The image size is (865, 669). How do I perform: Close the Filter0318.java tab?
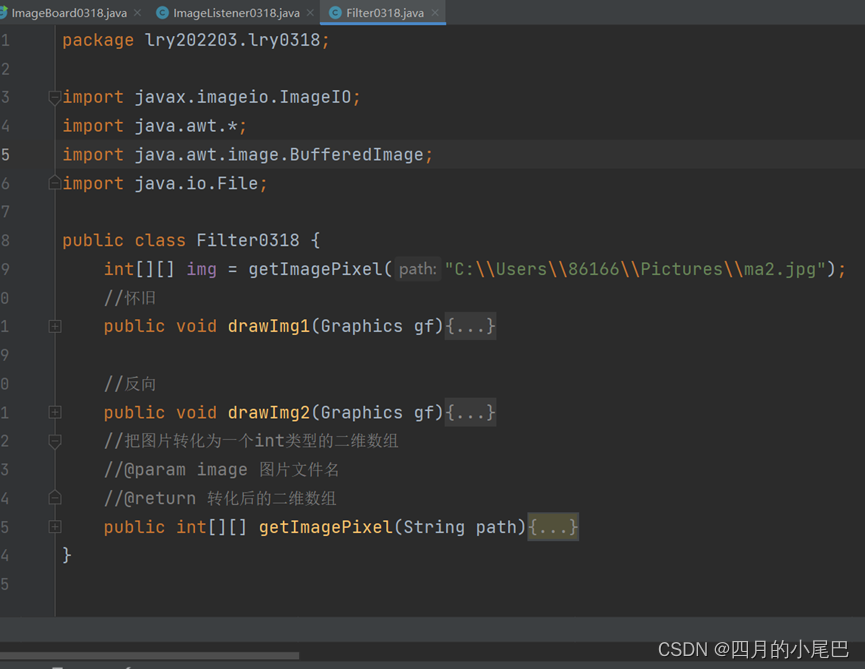click(434, 13)
